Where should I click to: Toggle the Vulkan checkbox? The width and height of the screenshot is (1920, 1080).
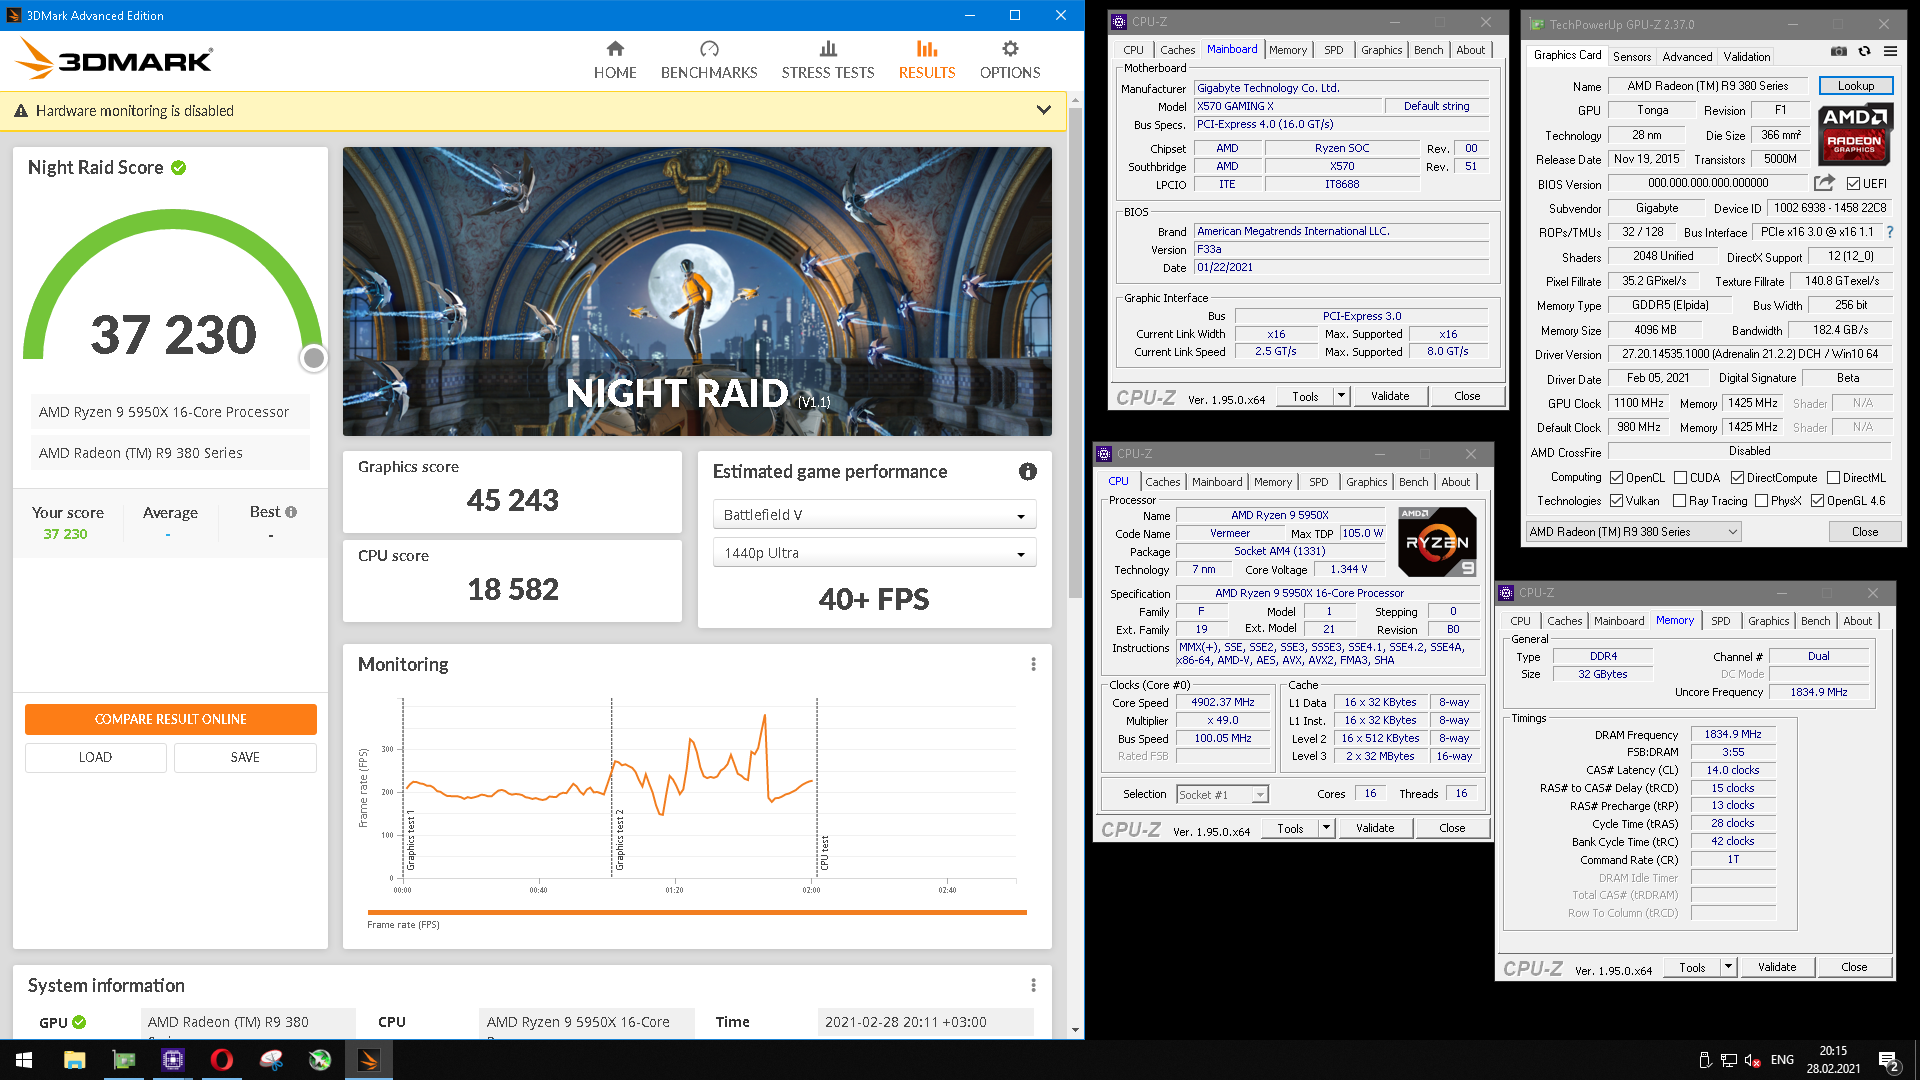pos(1616,501)
